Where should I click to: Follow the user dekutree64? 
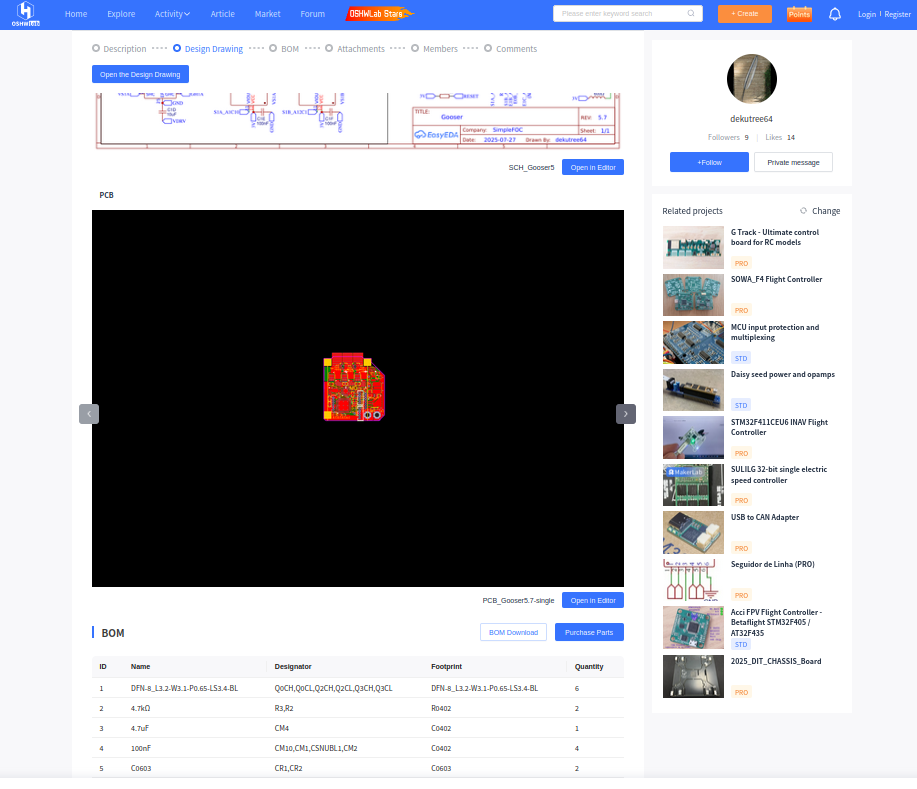click(x=709, y=162)
